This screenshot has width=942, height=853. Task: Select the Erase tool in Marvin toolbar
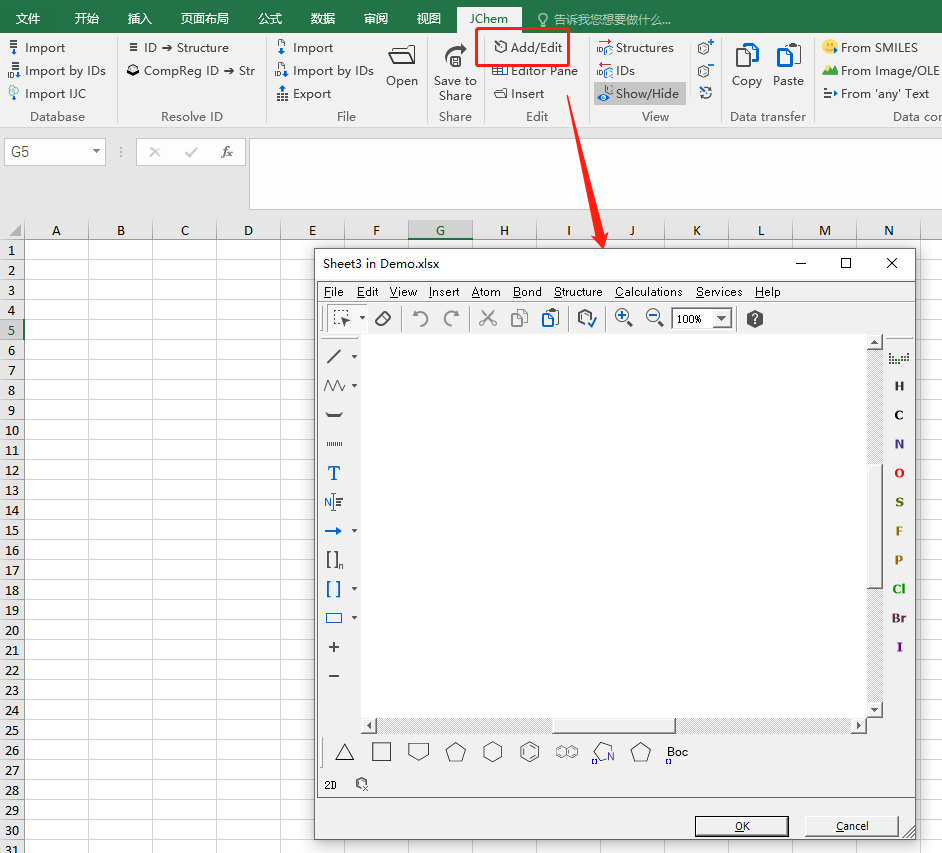coord(383,318)
